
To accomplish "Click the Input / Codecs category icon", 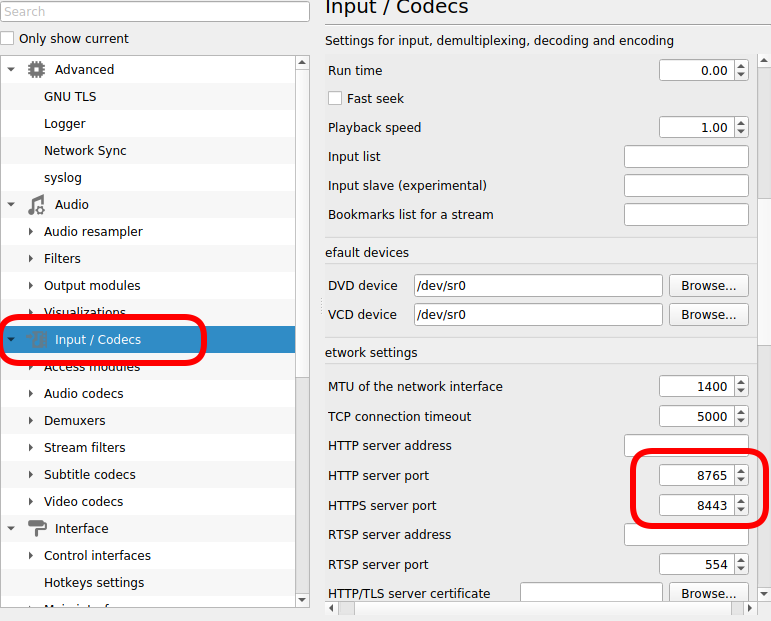I will (37, 340).
